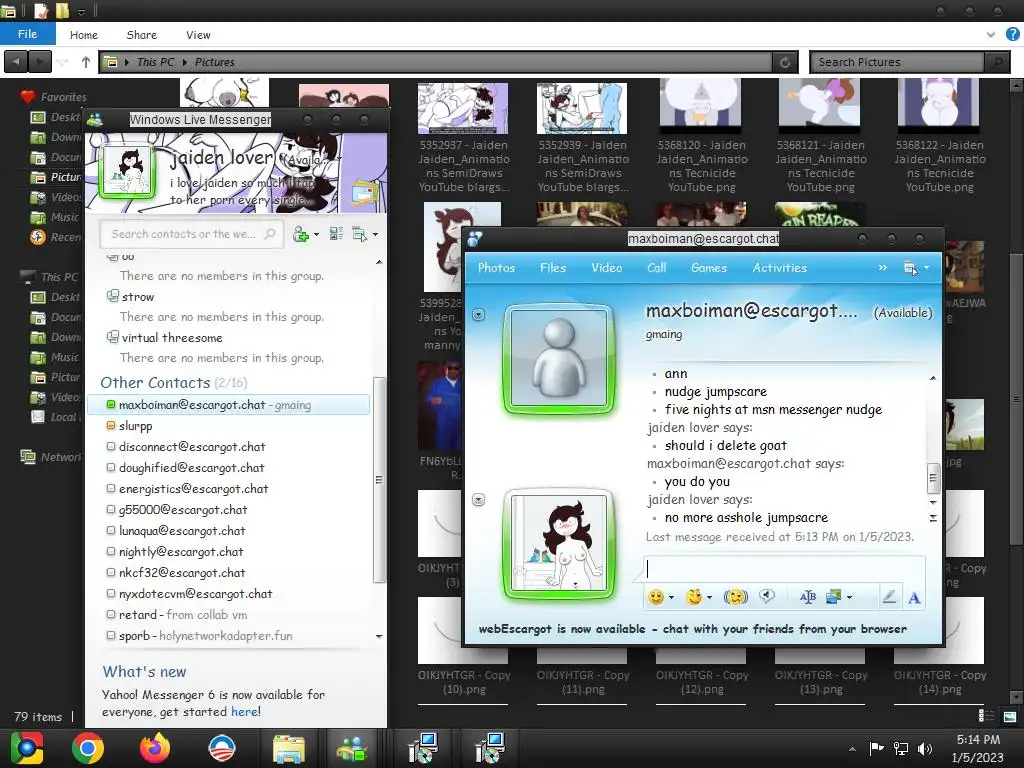Click Explorer's Forward navigation arrow
The height and width of the screenshot is (768, 1024).
40,62
